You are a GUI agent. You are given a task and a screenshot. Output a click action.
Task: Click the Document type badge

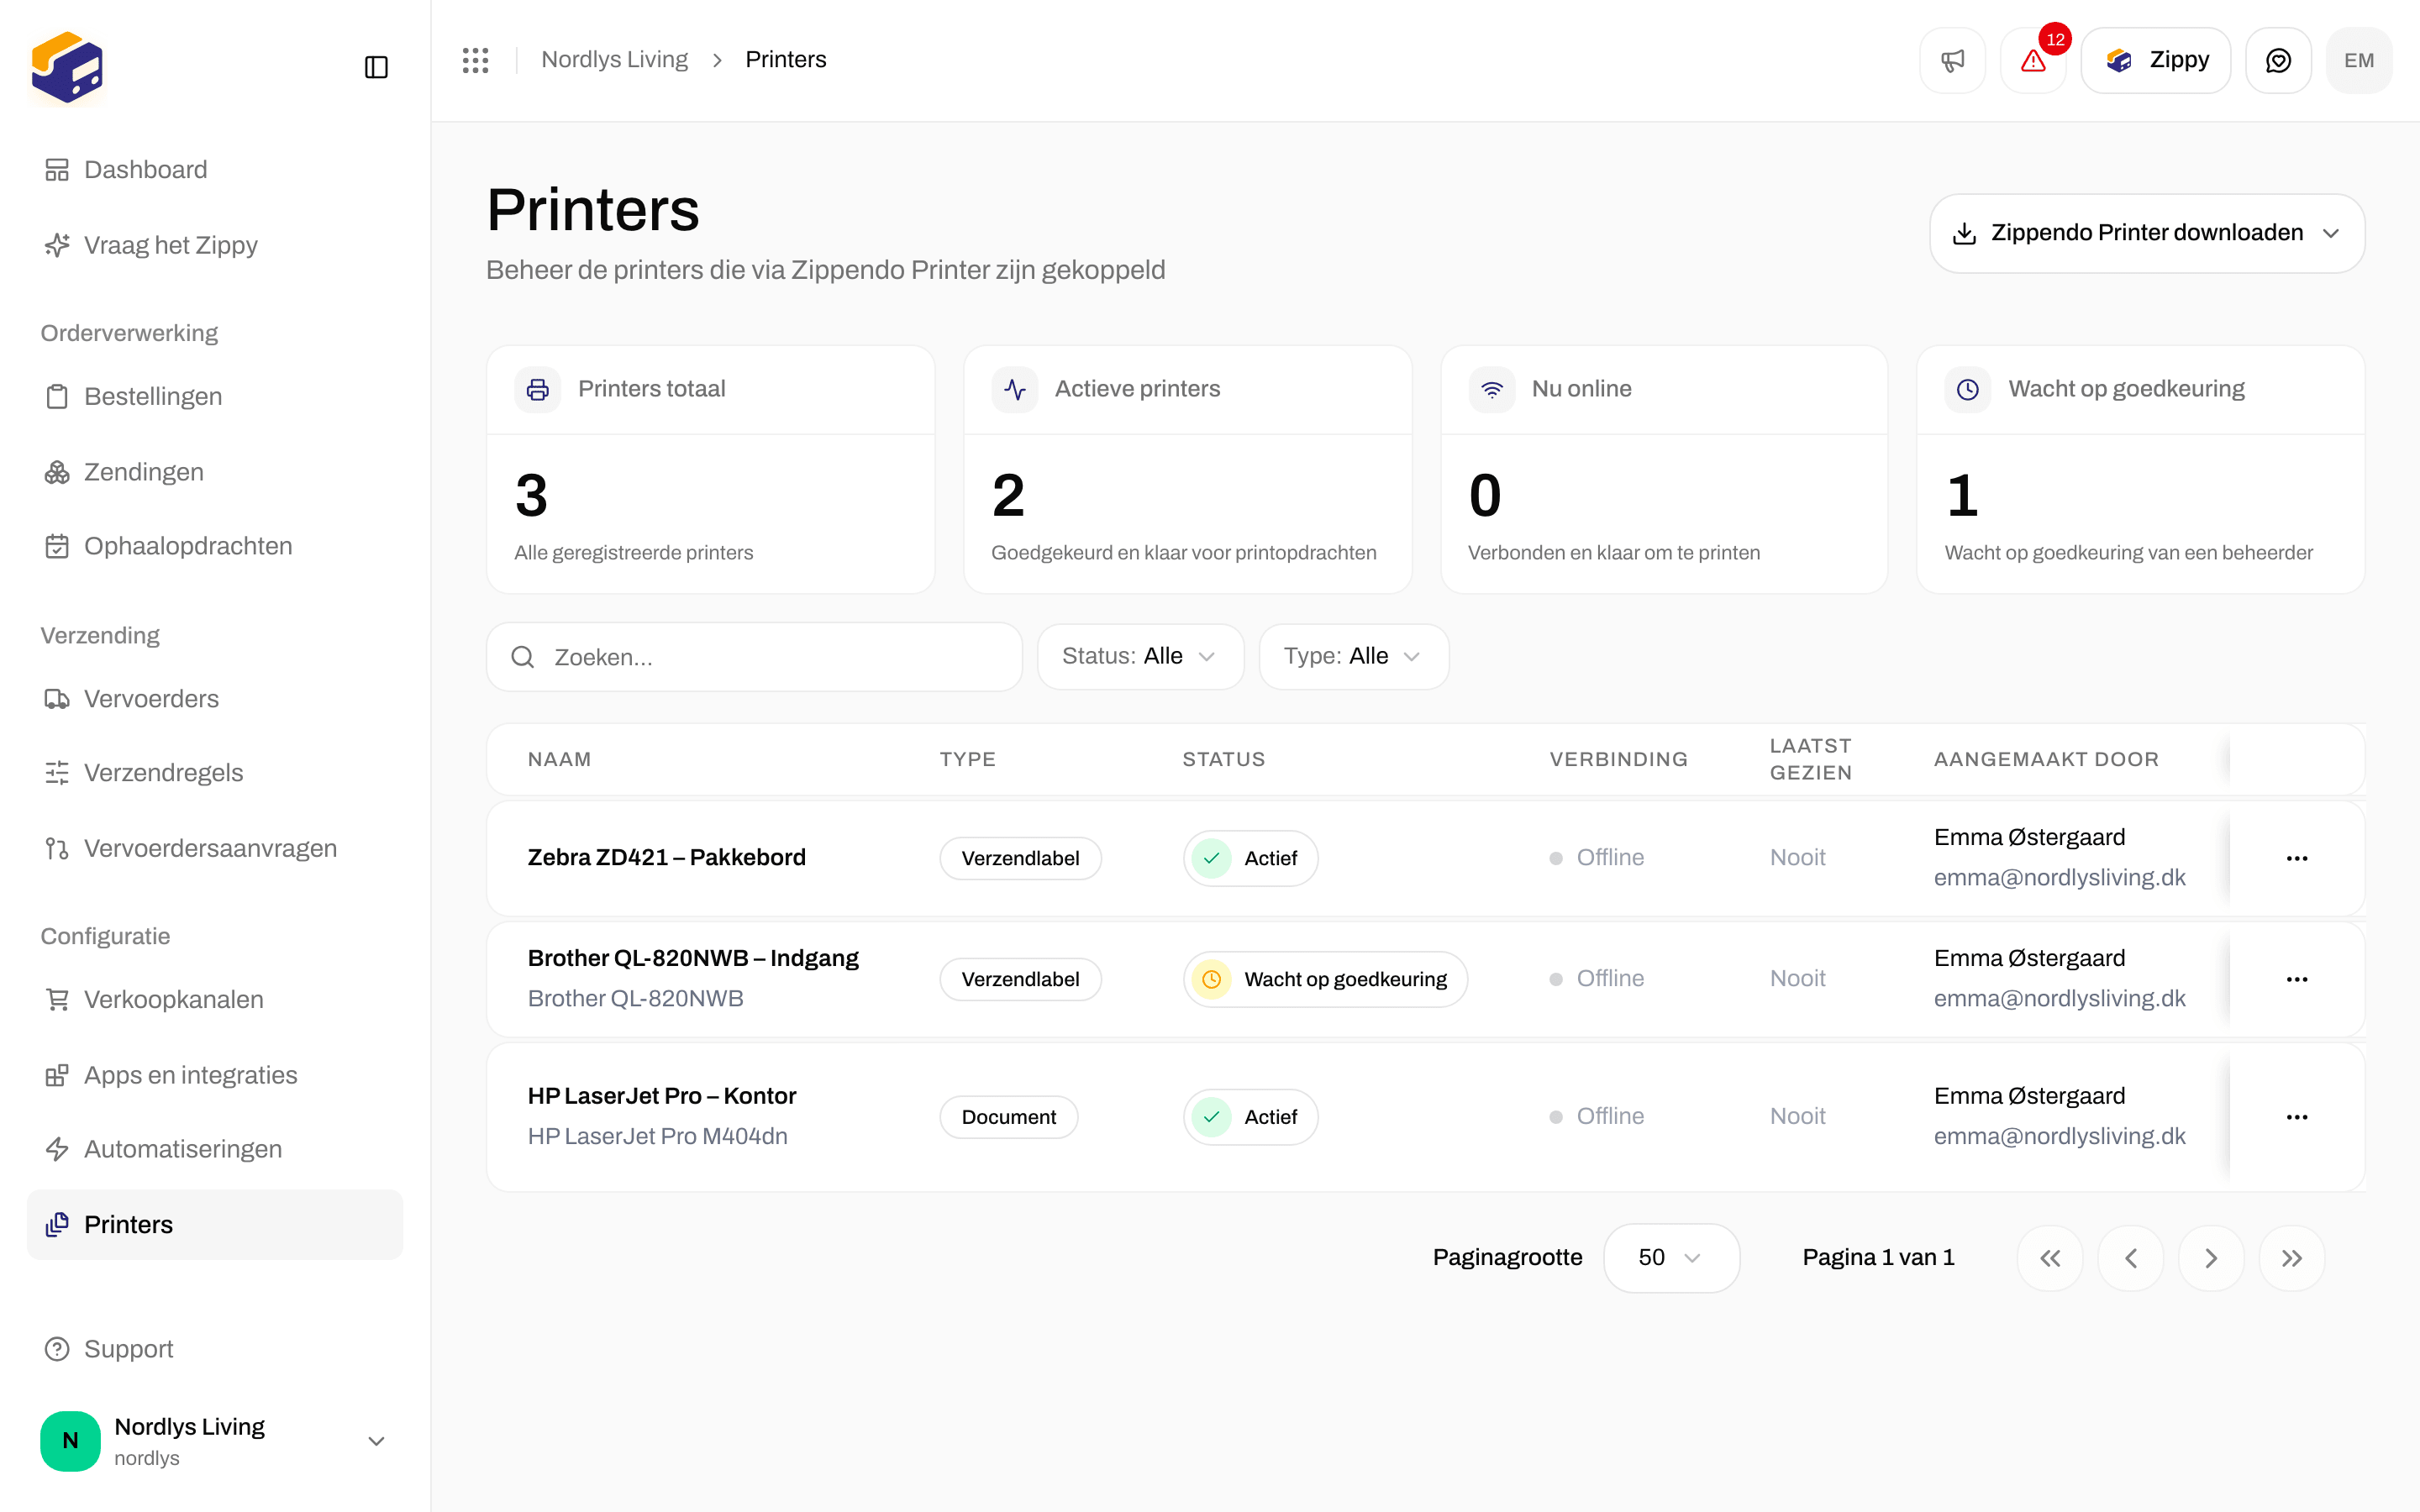click(1008, 1117)
